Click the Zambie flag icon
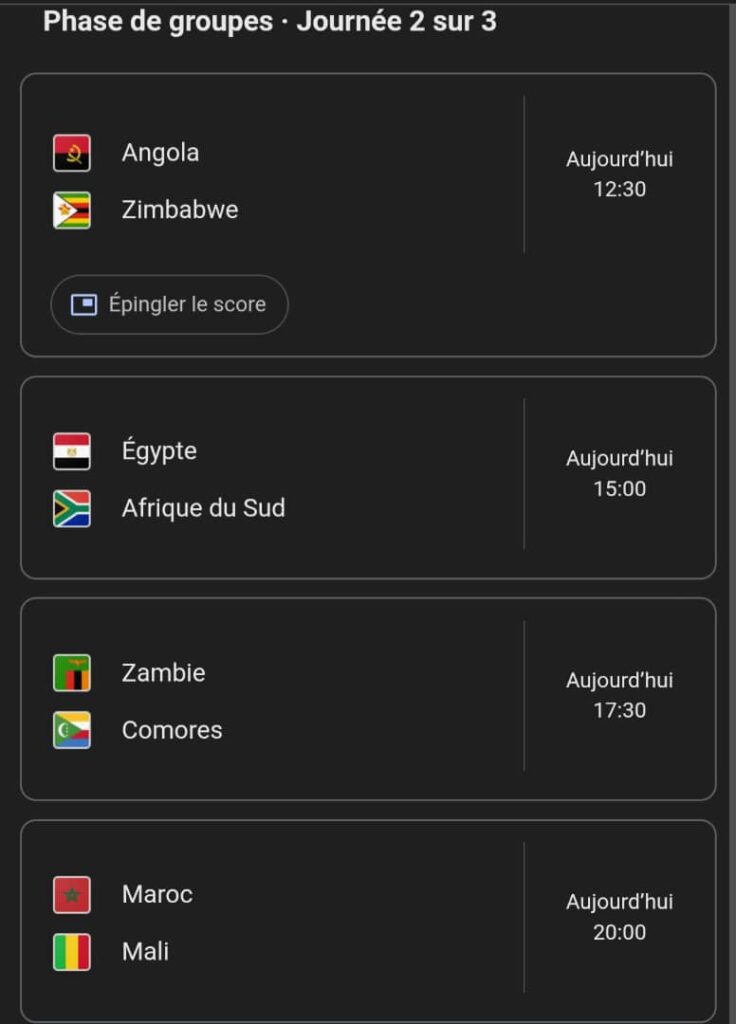 click(72, 673)
